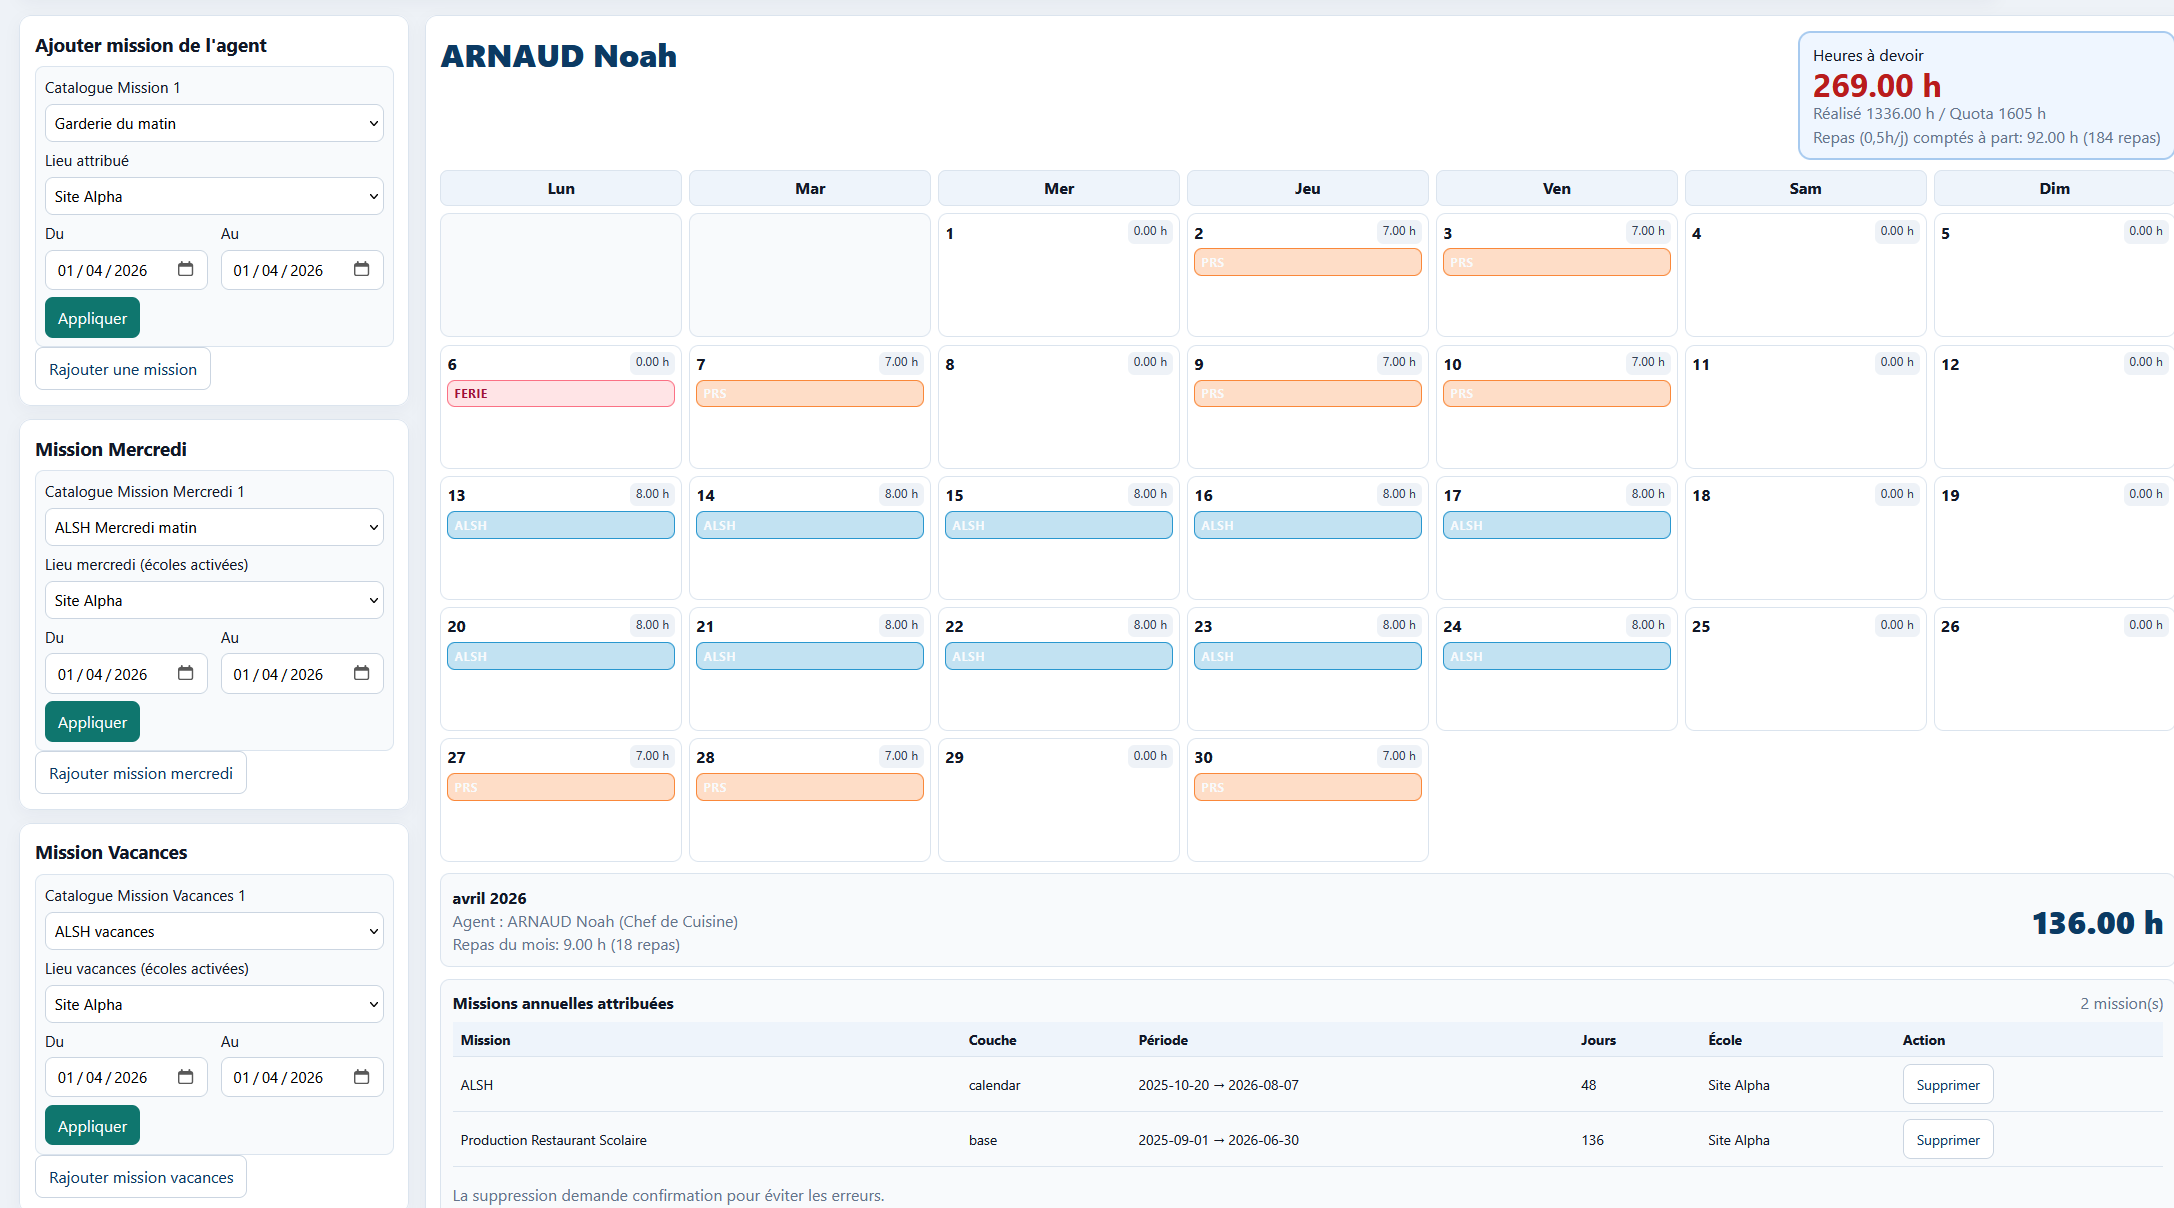The width and height of the screenshot is (2174, 1208).
Task: Expand the Garderie du matin catalogue dropdown
Action: (x=214, y=123)
